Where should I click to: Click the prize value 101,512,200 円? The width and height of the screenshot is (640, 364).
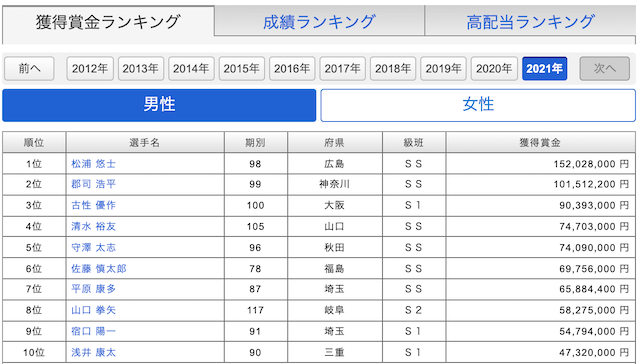click(x=591, y=184)
